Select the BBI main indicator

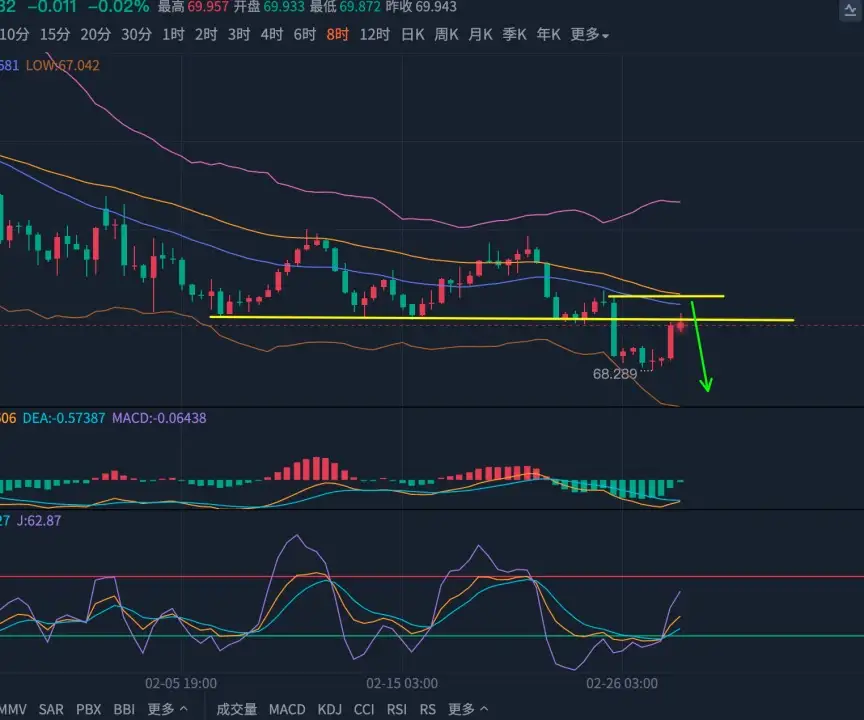[x=124, y=709]
